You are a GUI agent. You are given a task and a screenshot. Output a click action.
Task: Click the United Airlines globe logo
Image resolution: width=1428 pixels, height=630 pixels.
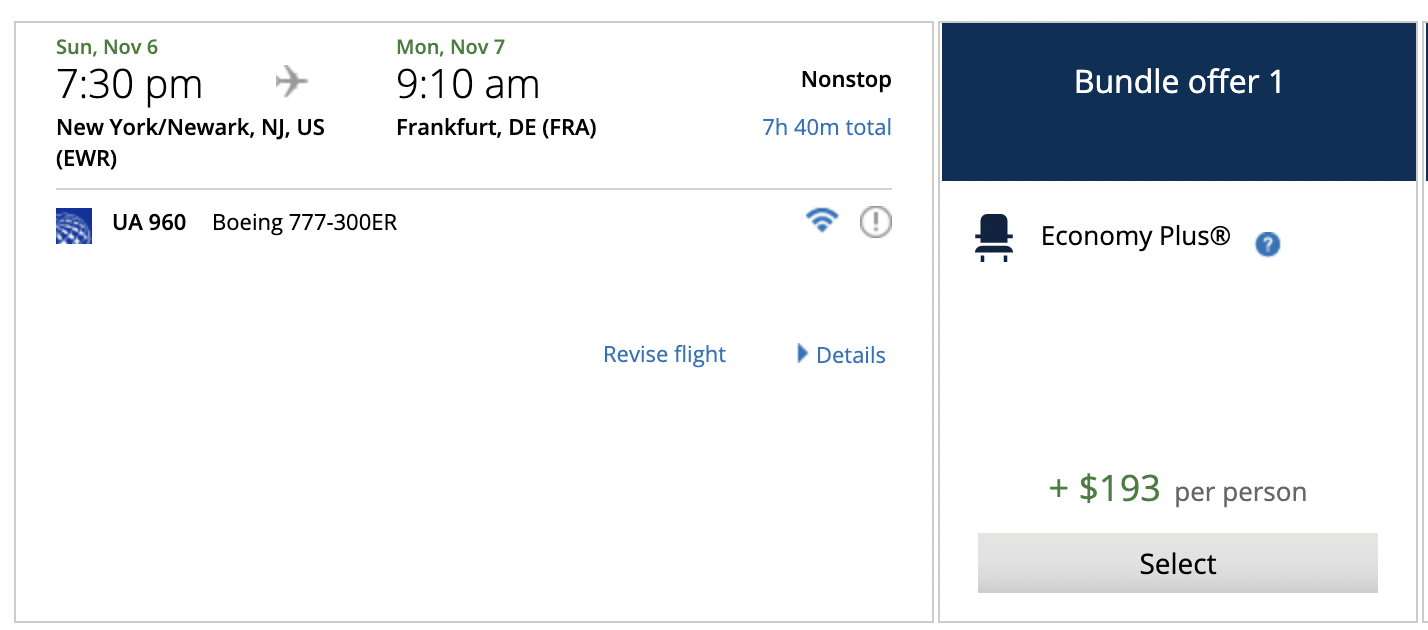(74, 226)
